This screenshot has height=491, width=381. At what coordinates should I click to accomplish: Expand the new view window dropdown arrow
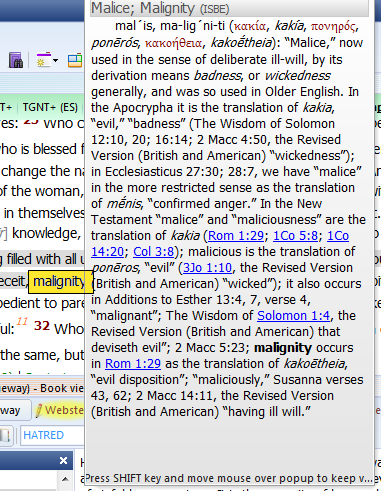click(55, 61)
